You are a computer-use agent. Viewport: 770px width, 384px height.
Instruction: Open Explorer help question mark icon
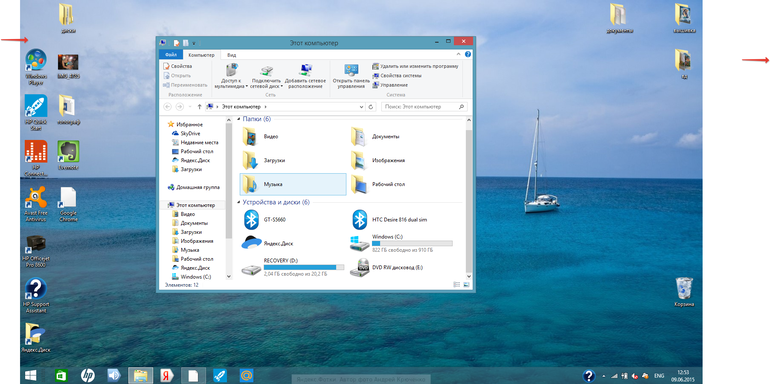(468, 55)
